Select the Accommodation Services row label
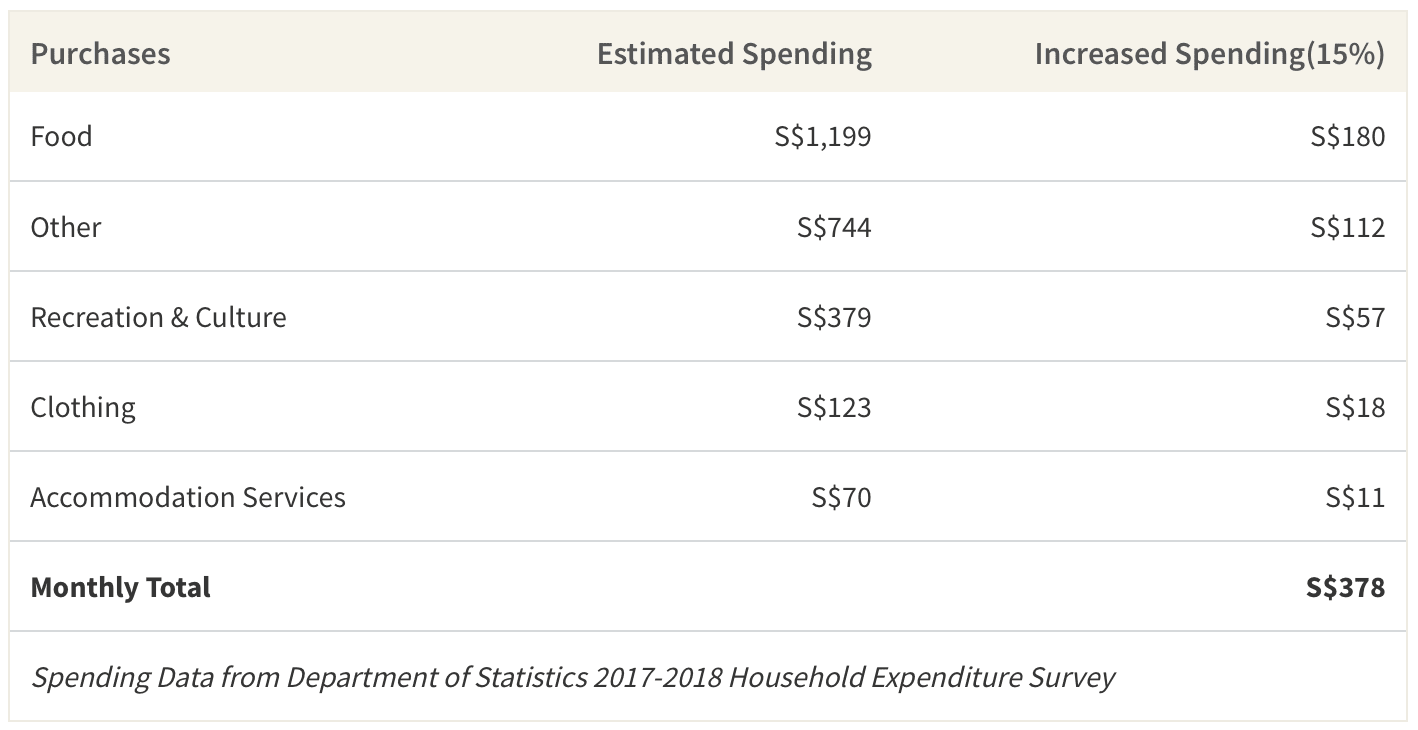This screenshot has height=730, width=1418. coord(188,497)
